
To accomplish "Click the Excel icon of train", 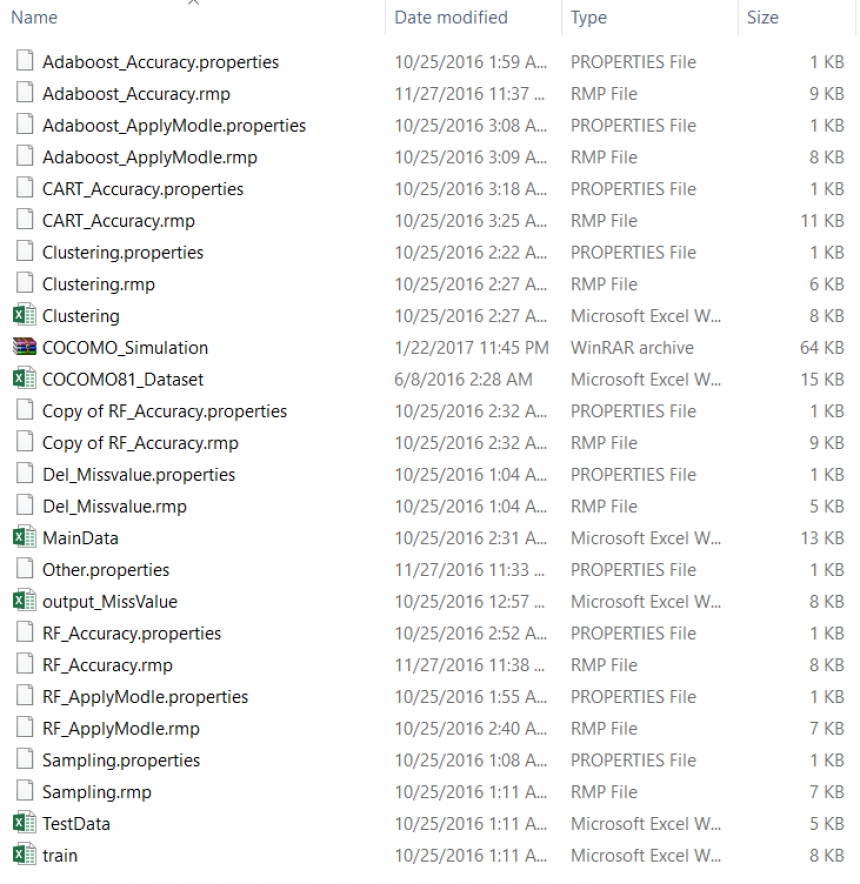I will click(24, 854).
